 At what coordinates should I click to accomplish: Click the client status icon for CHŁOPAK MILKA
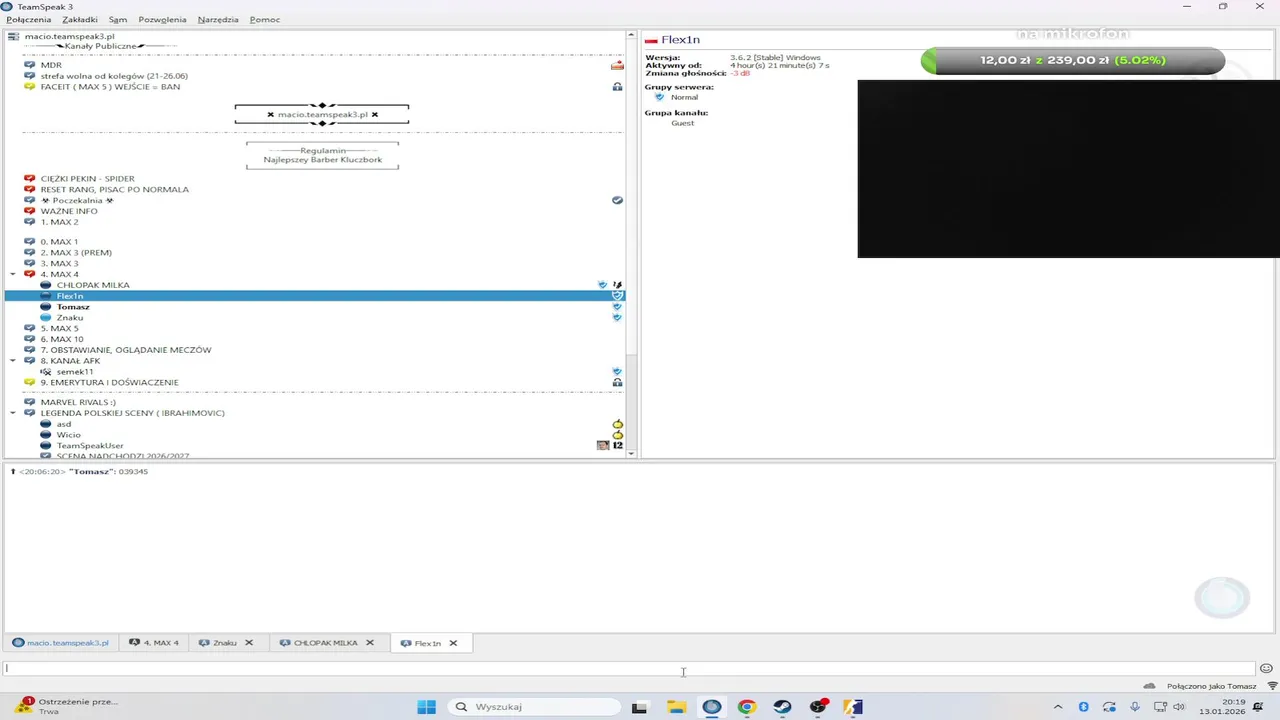coord(46,285)
